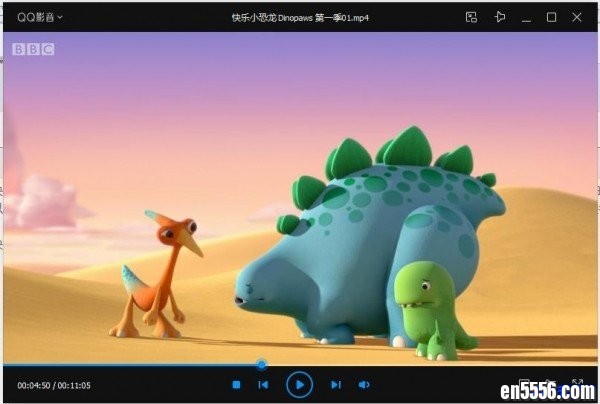Click the elapsed time 00:04:50
Viewport: 600px width, 404px height.
(x=33, y=386)
